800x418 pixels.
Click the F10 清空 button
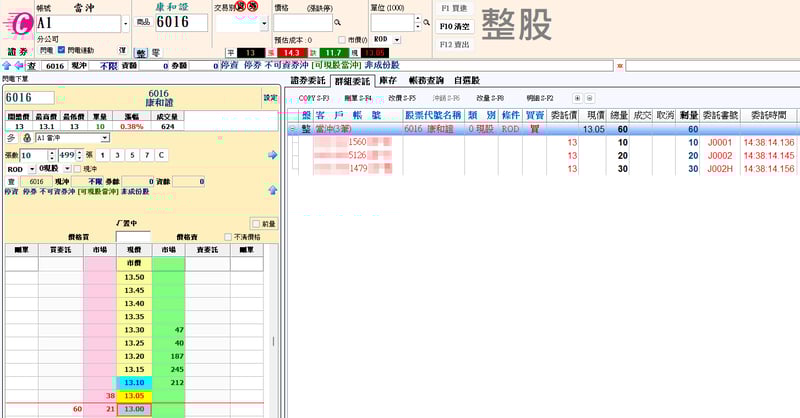click(453, 25)
